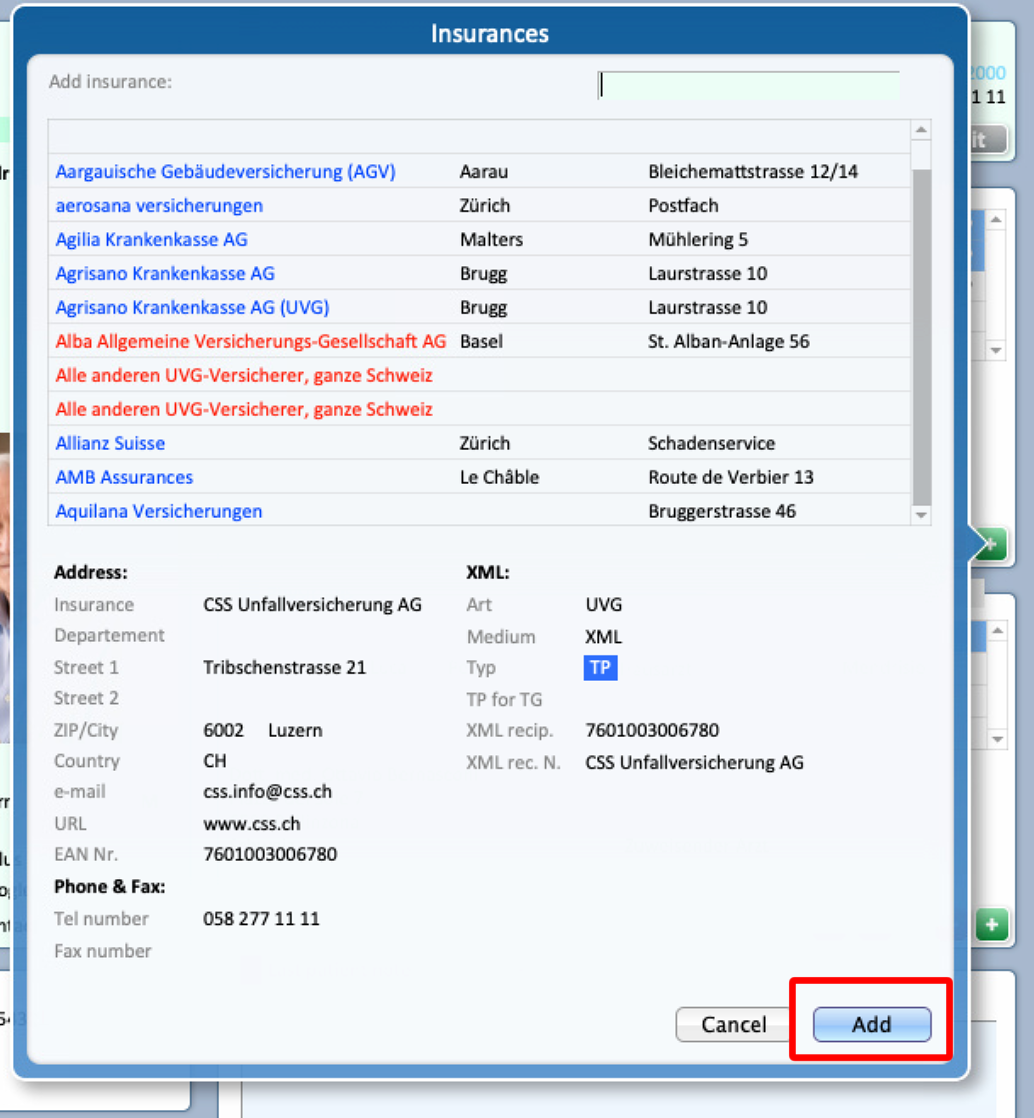
Task: Click the Schadenservice cell
Action: [x=712, y=443]
